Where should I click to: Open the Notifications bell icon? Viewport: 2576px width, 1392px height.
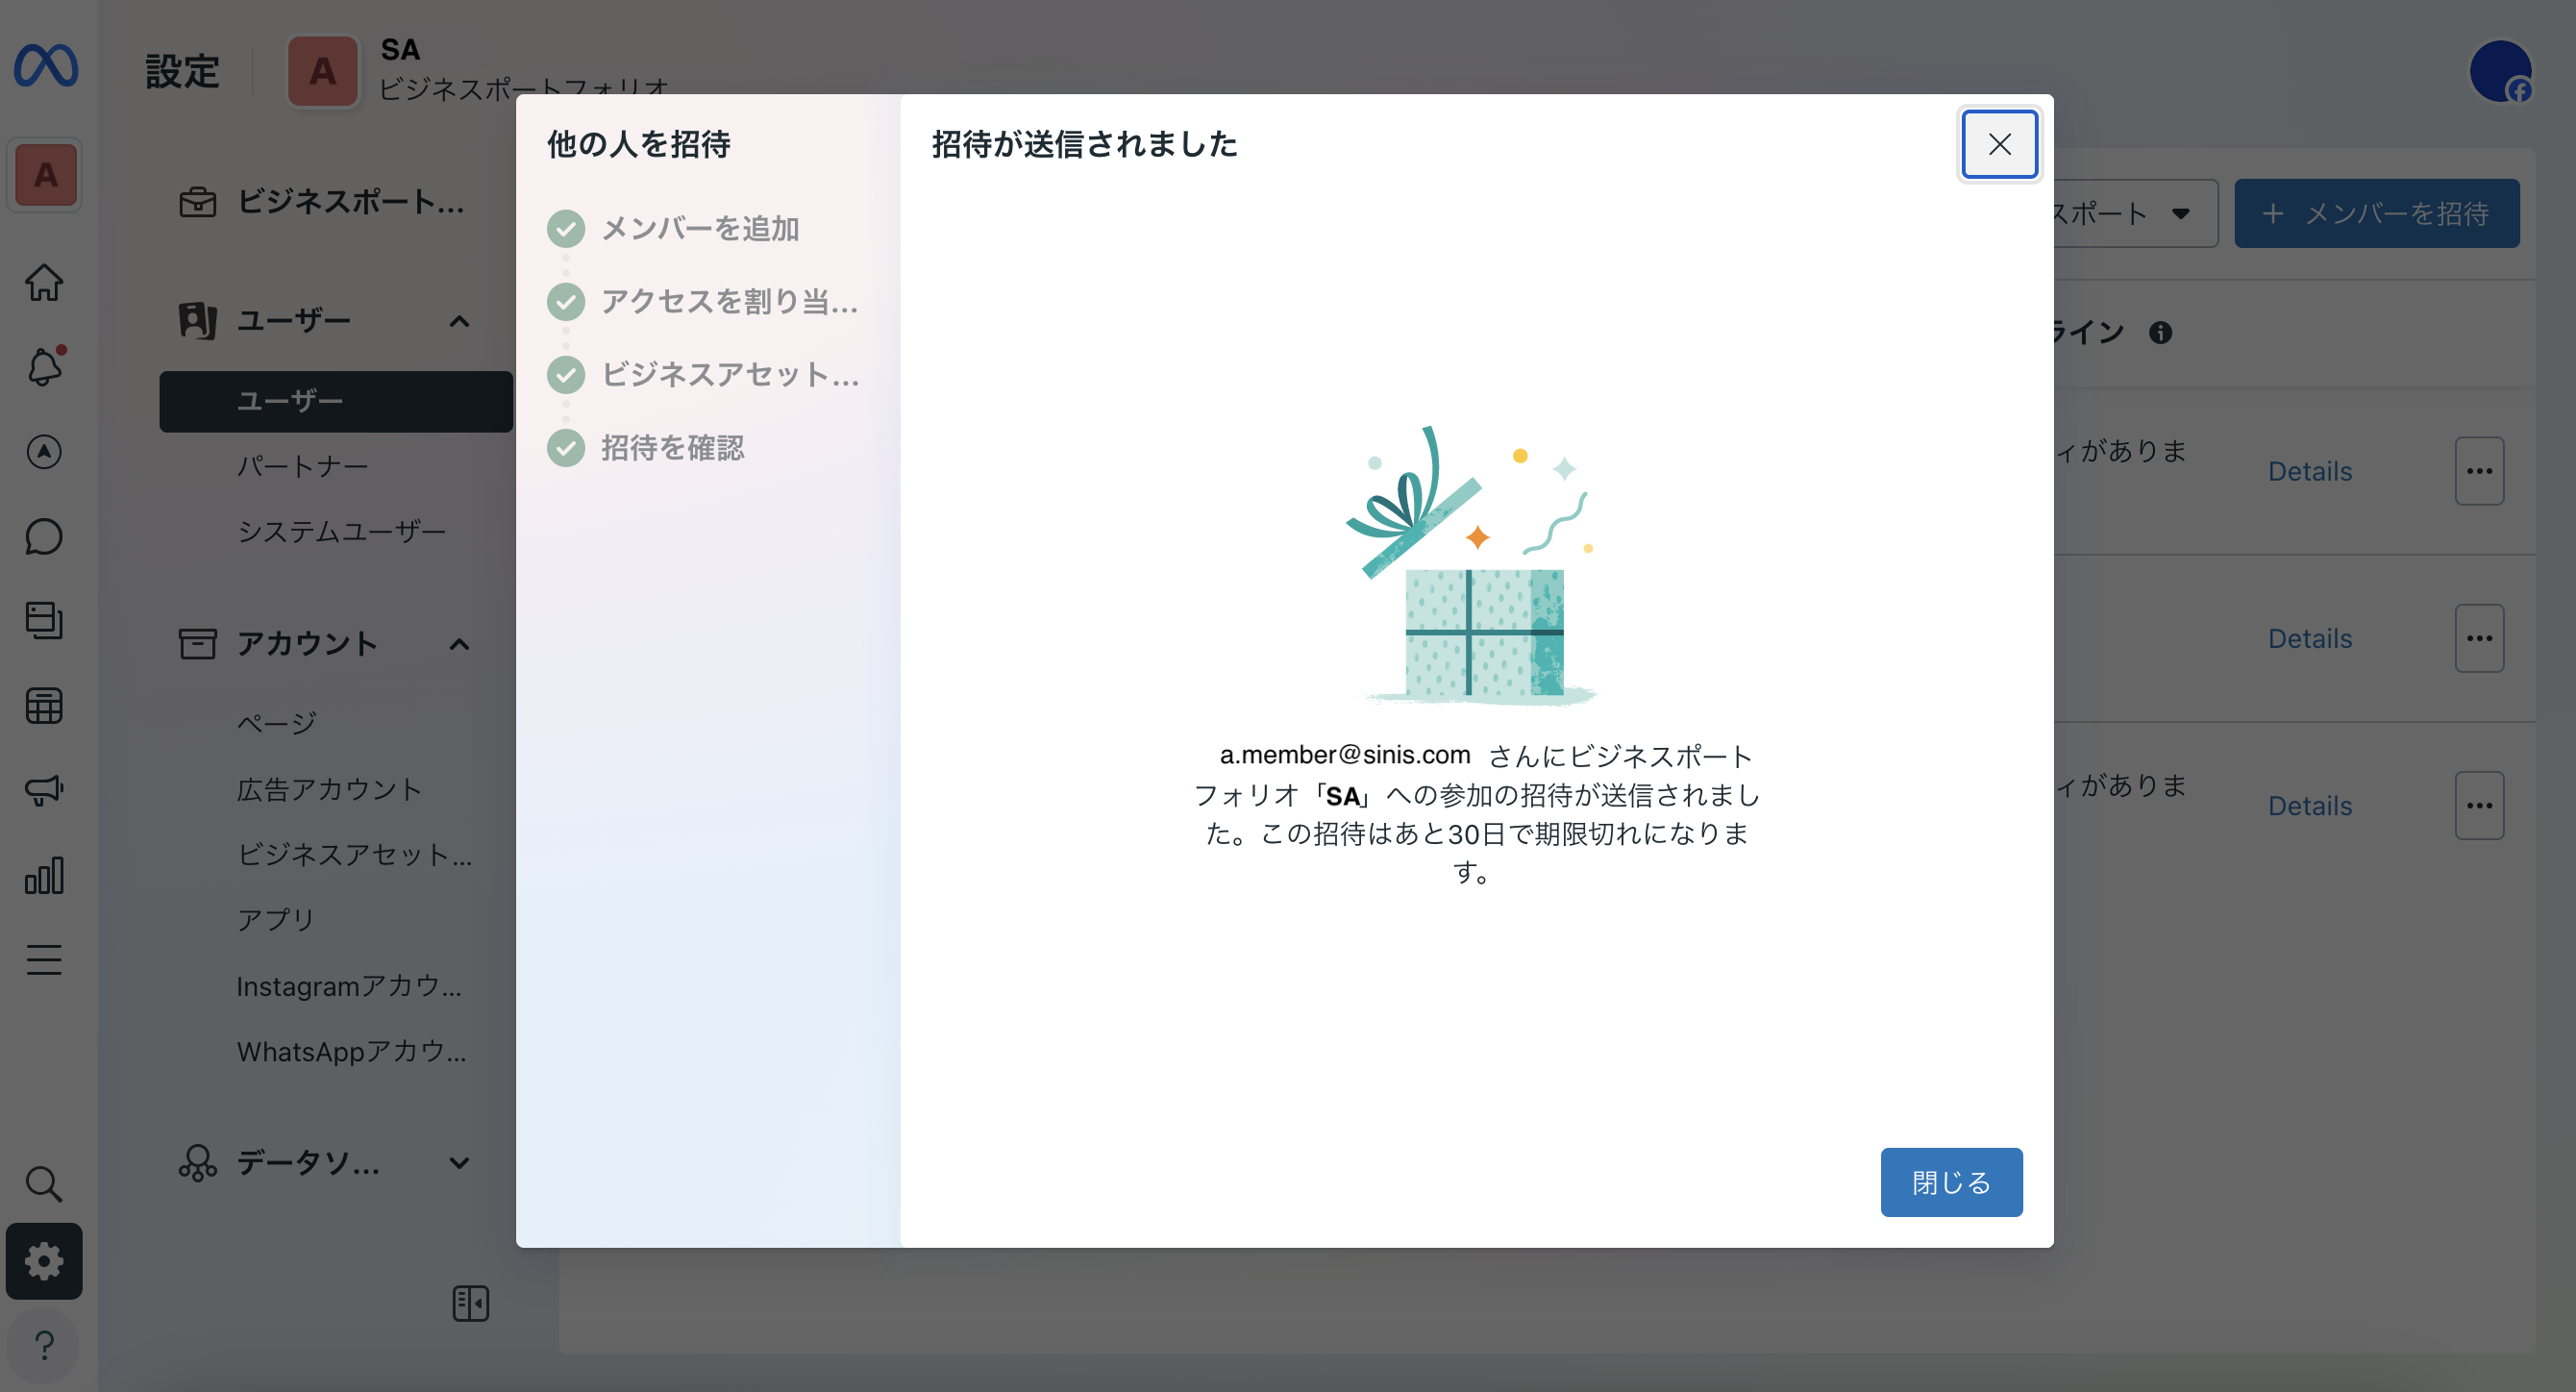click(x=44, y=366)
